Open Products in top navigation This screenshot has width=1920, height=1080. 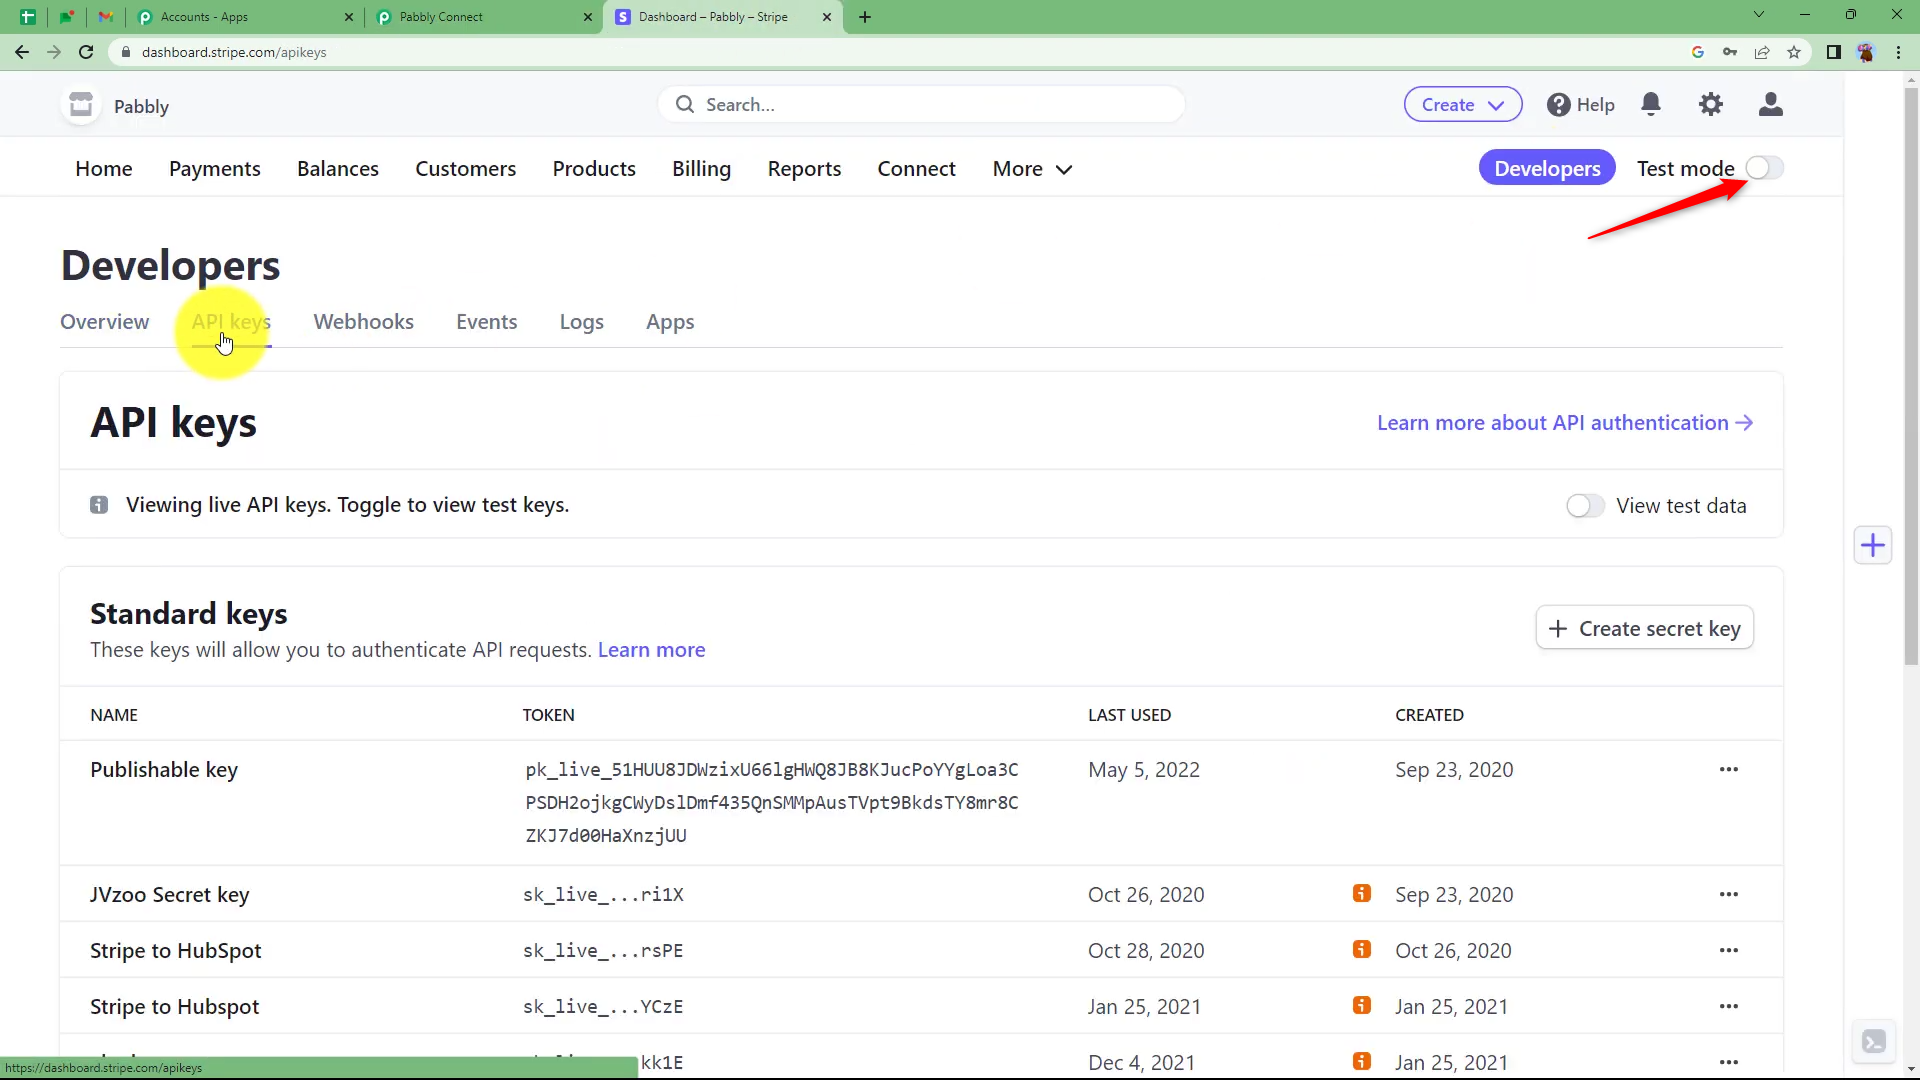[594, 169]
